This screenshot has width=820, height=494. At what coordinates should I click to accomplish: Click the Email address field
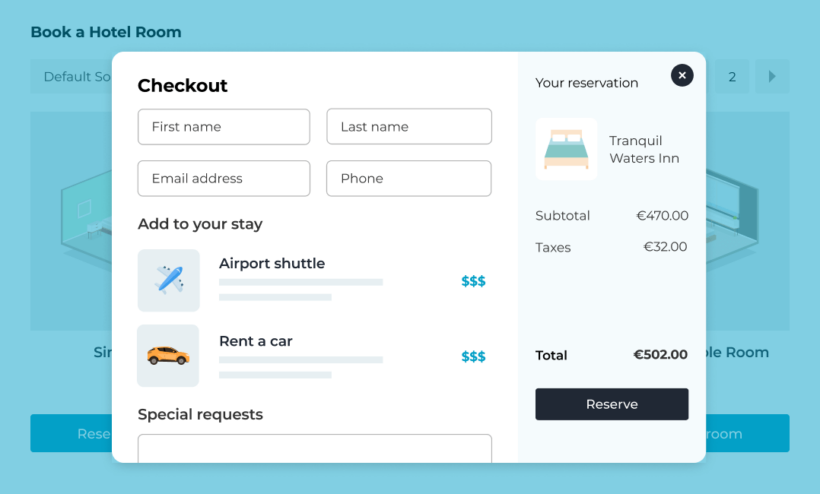(x=224, y=179)
